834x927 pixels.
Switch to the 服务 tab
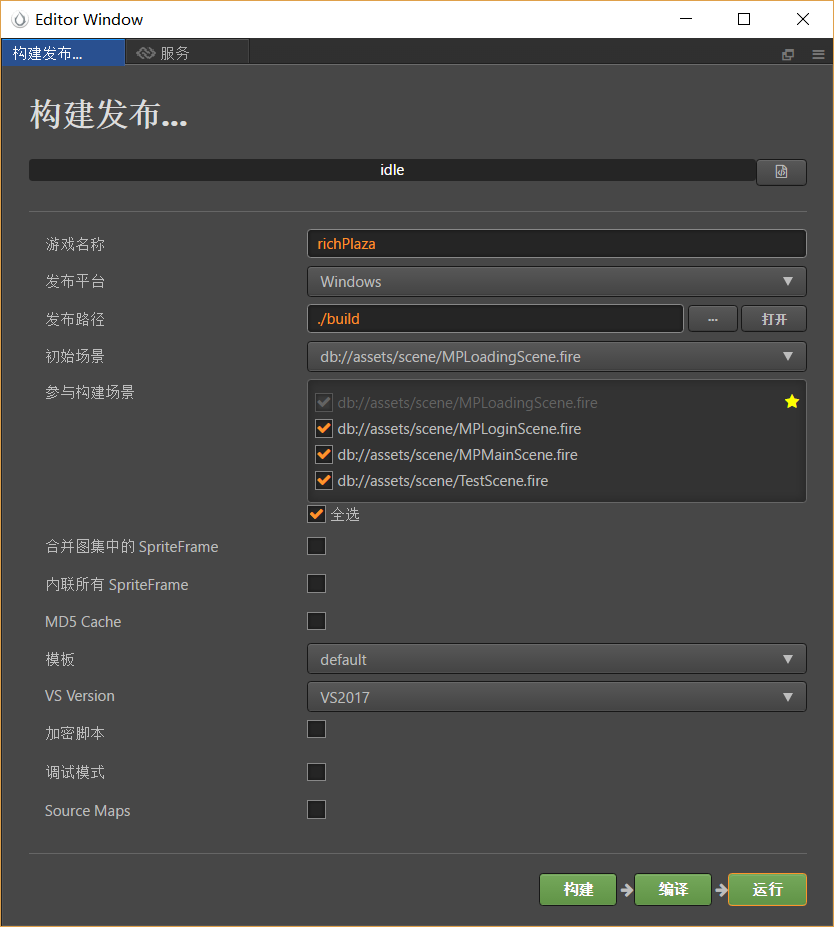tap(187, 53)
